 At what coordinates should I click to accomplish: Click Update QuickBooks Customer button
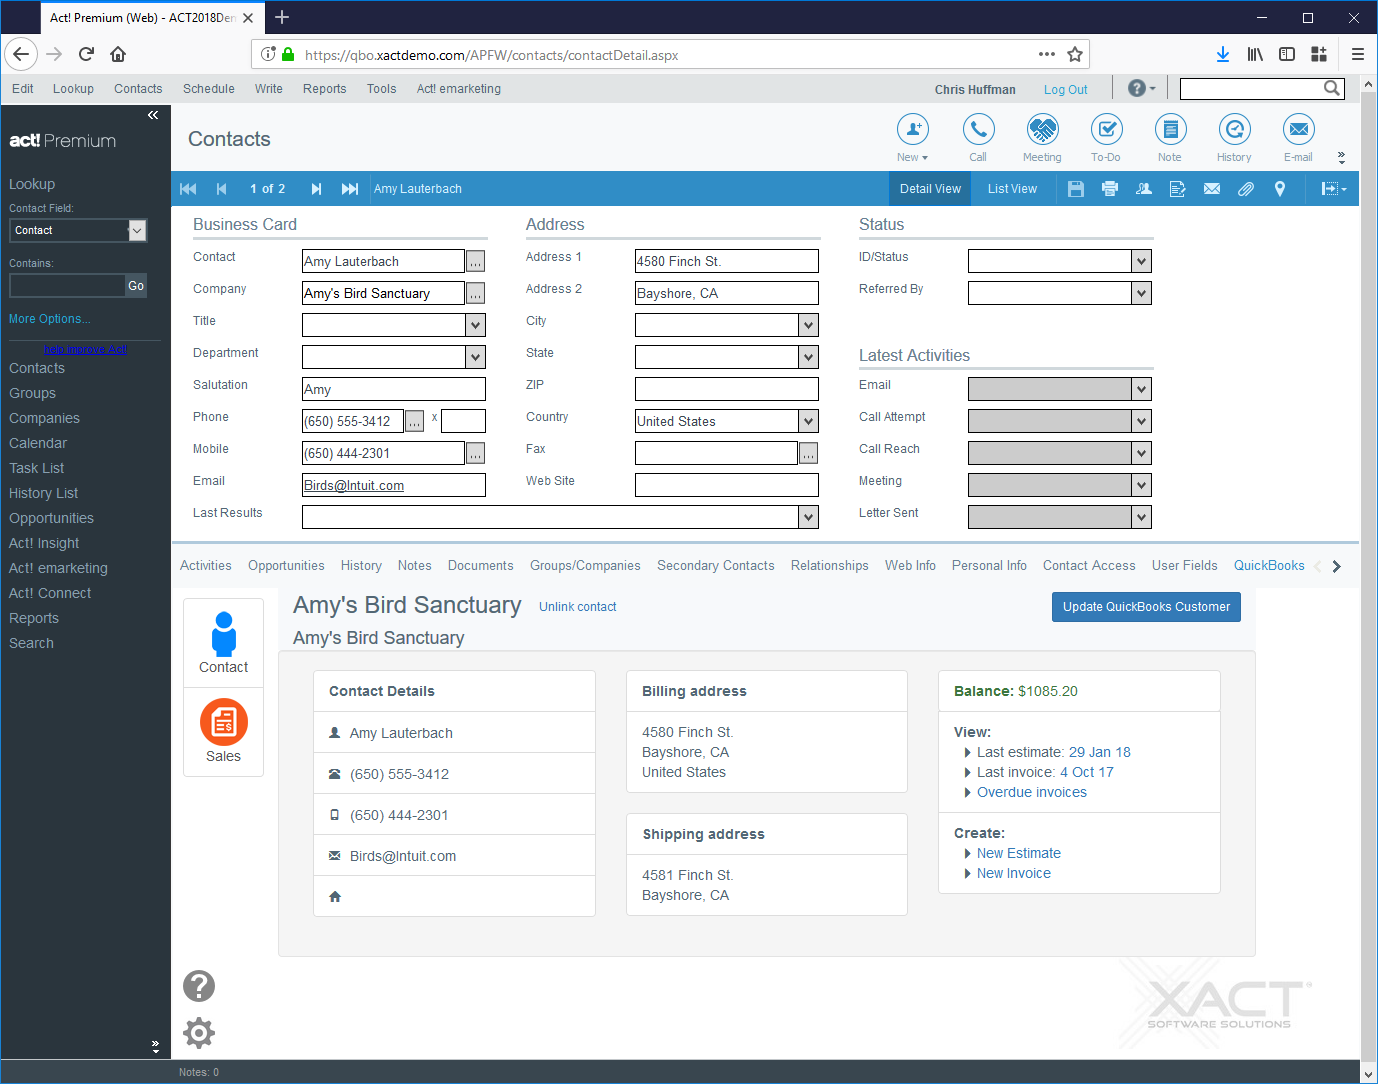[x=1146, y=607]
